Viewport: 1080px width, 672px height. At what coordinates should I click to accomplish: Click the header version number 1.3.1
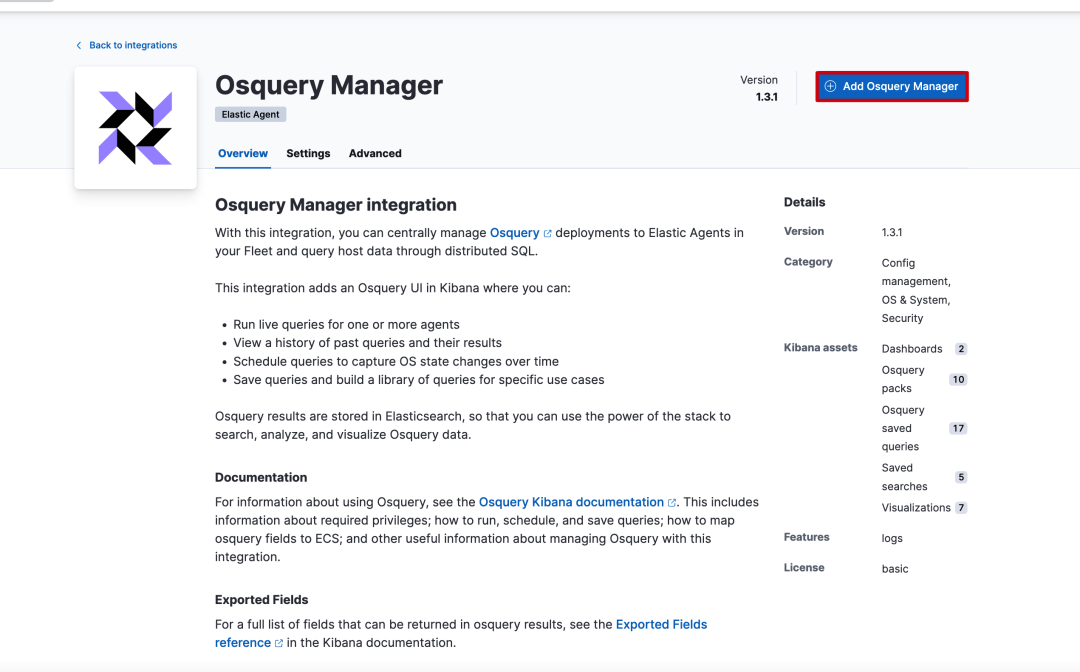[767, 97]
